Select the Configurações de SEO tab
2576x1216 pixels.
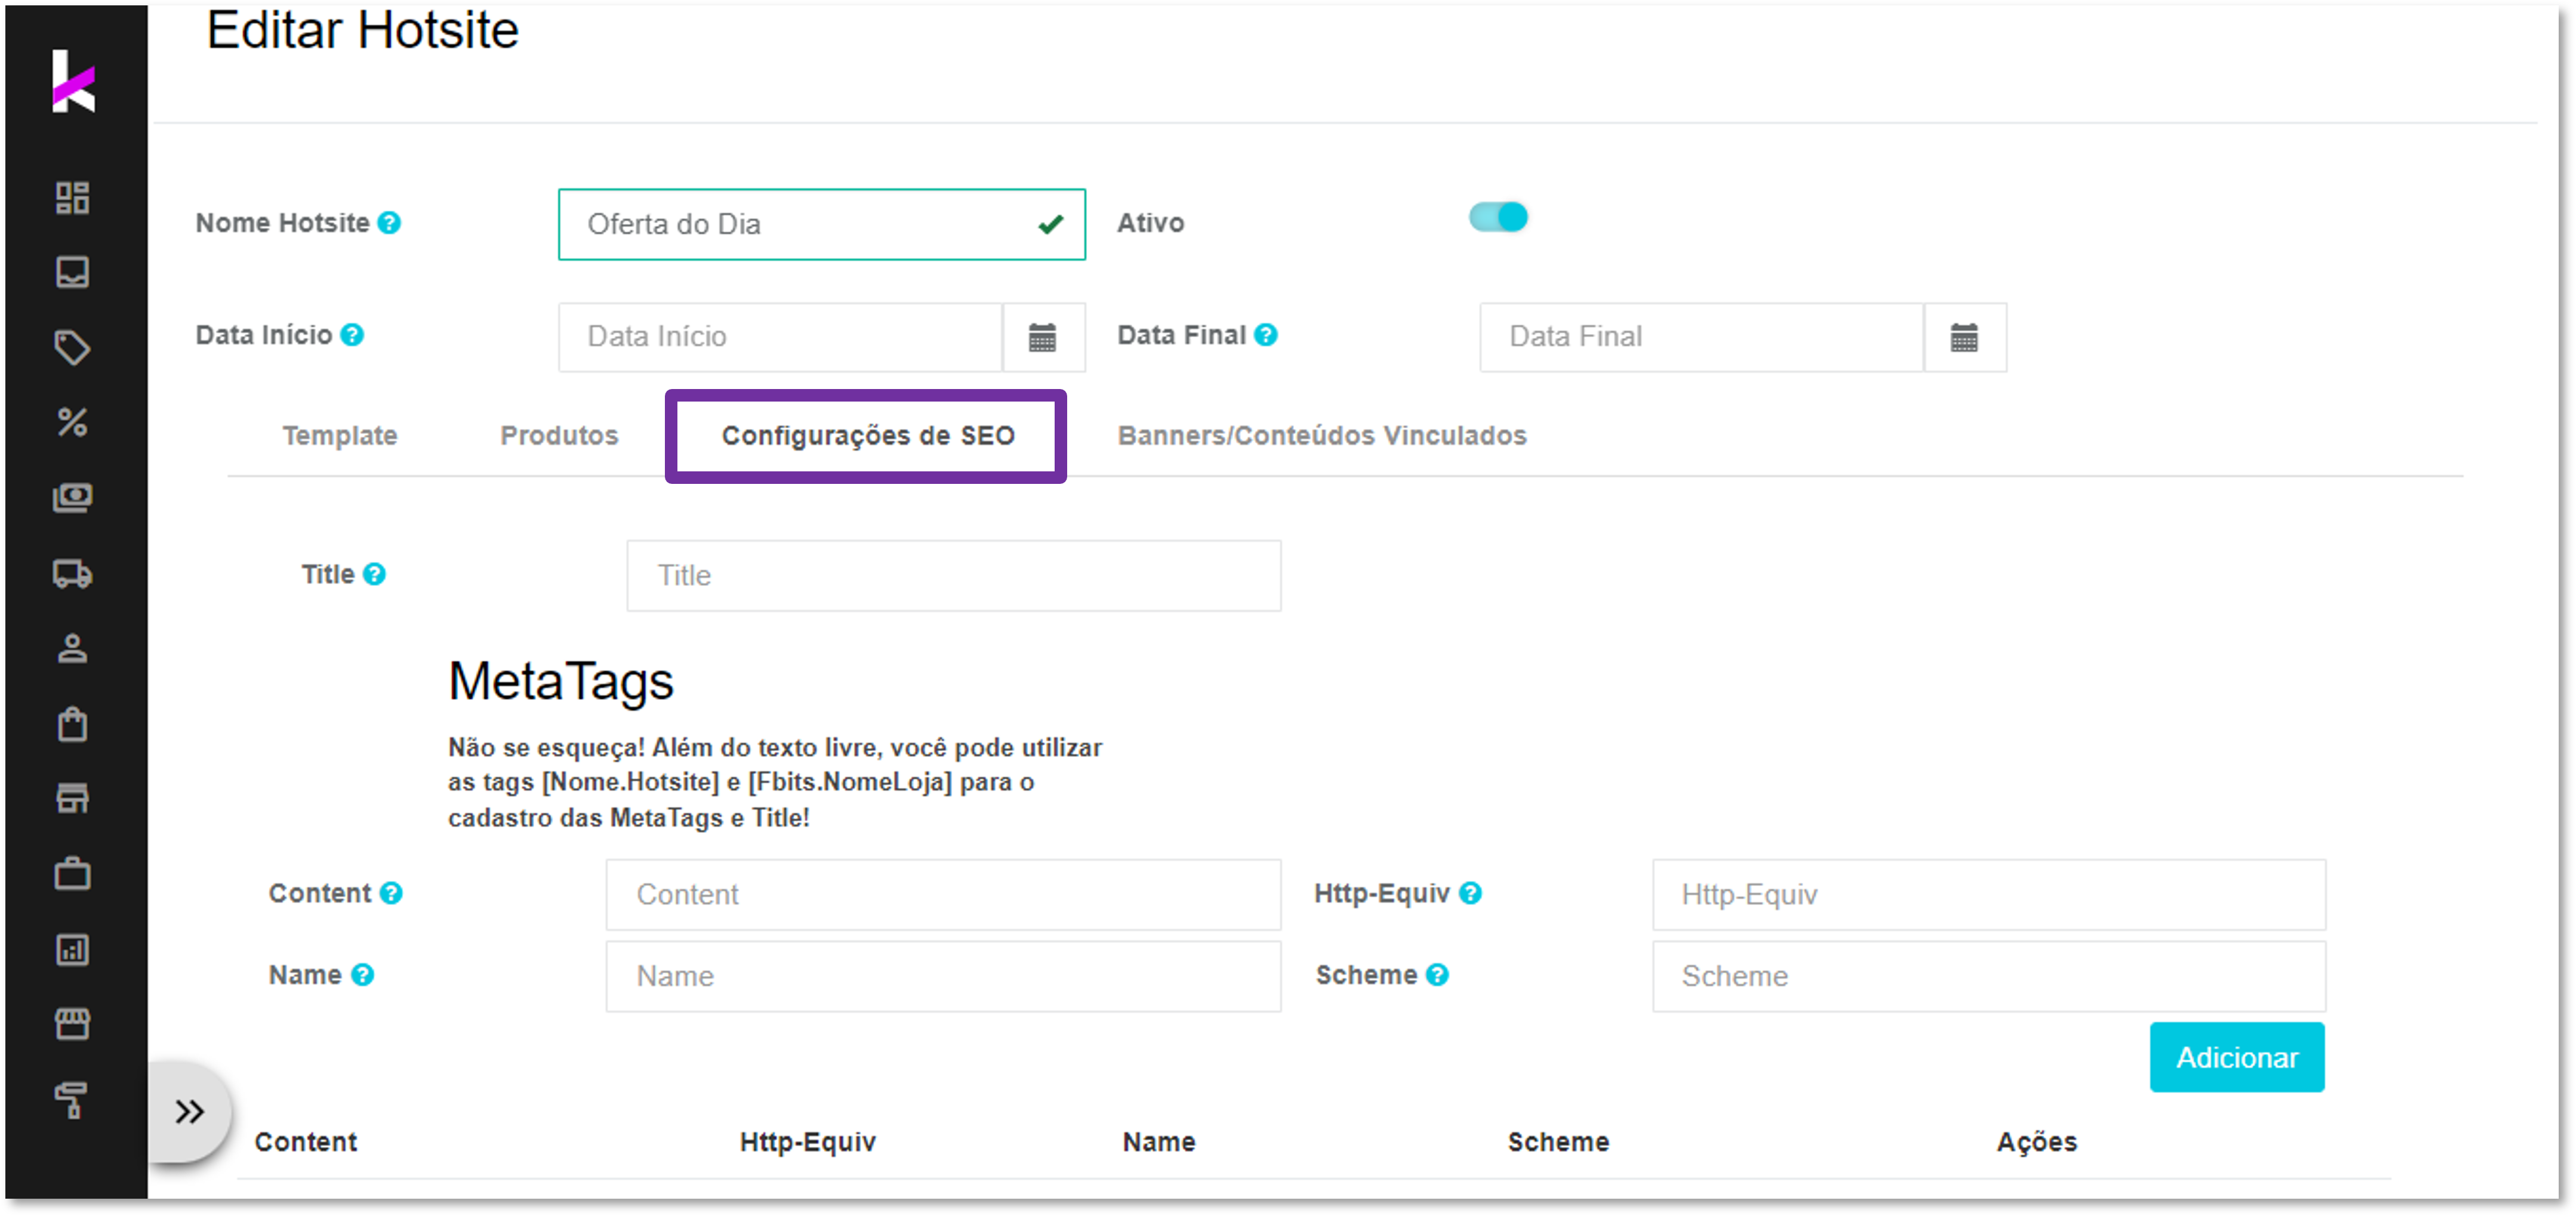coord(868,436)
